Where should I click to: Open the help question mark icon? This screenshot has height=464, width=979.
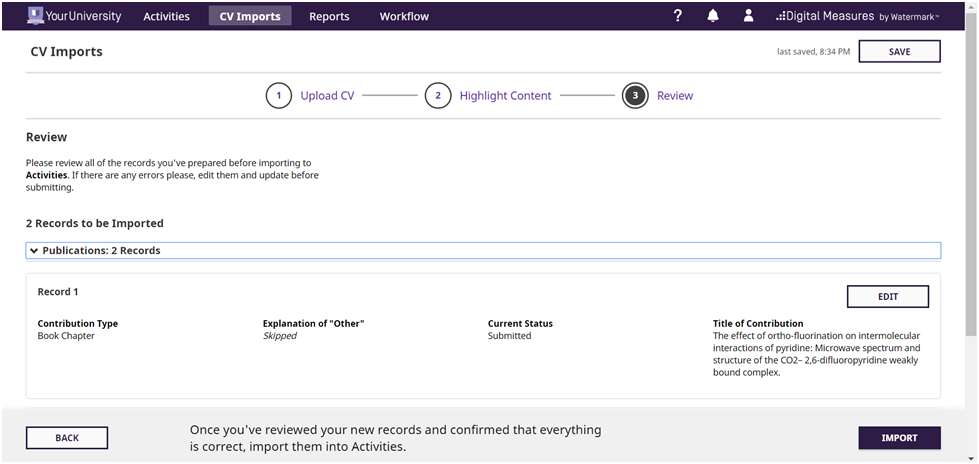click(677, 16)
